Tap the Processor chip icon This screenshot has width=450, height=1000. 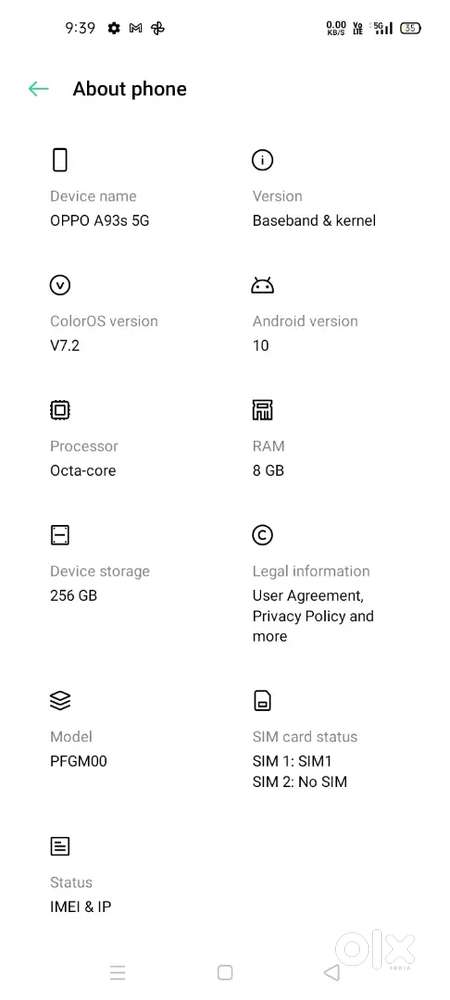(x=59, y=410)
